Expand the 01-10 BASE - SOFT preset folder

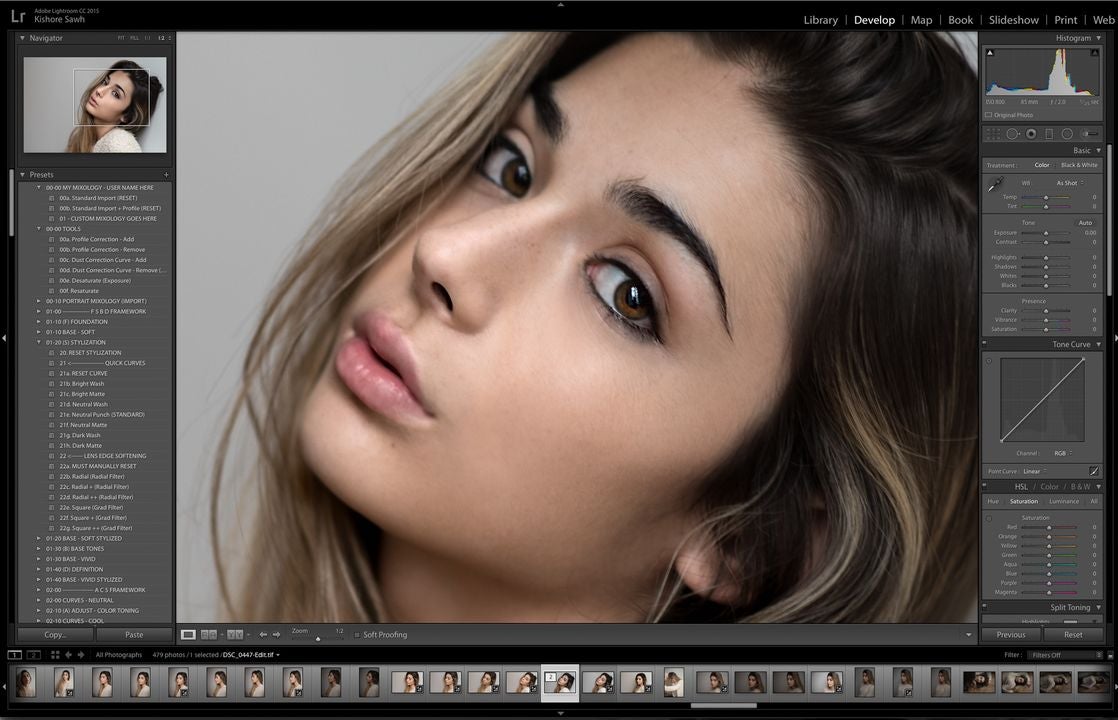(39, 332)
